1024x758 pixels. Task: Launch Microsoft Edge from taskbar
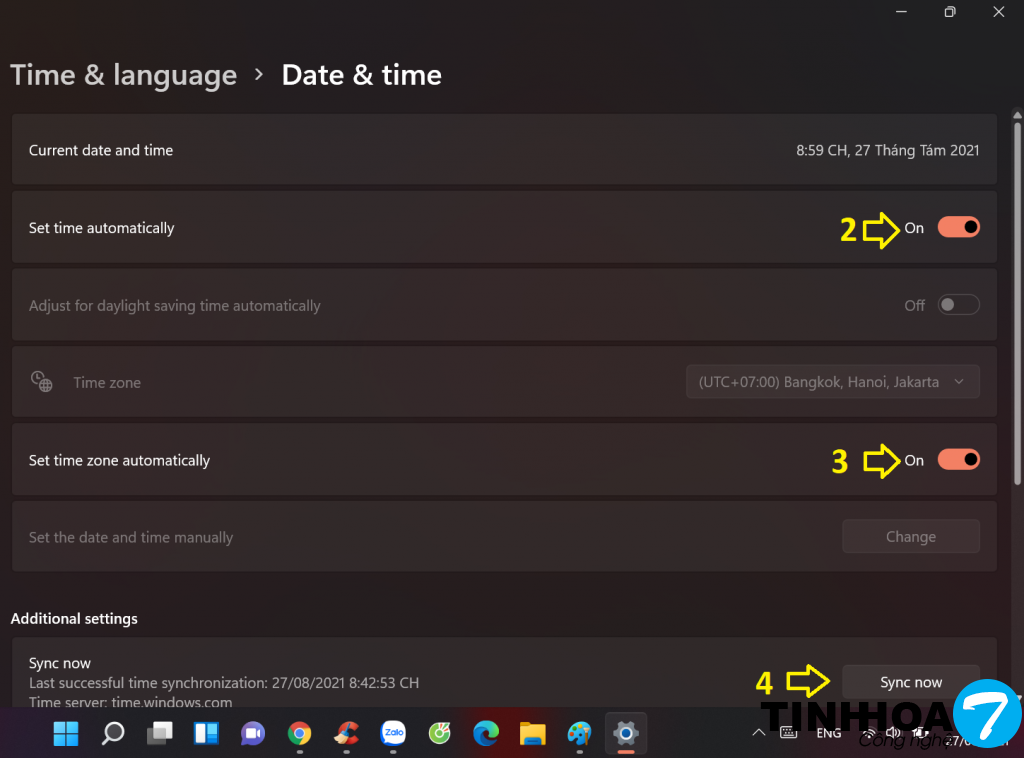point(486,734)
